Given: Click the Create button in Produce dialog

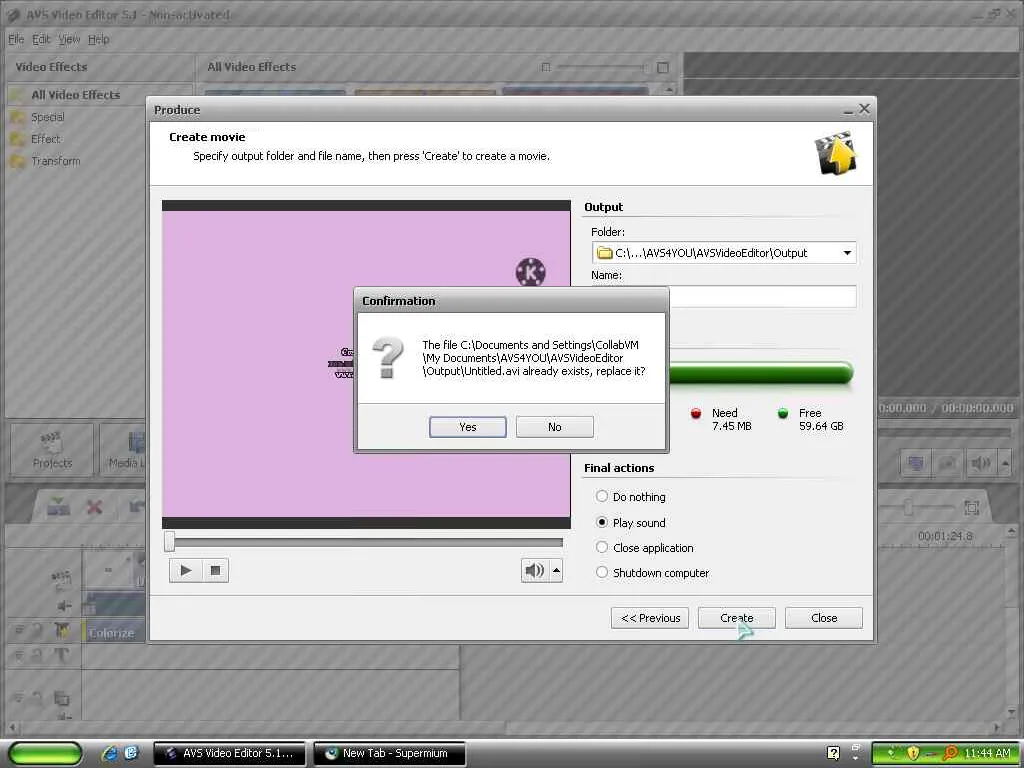Looking at the screenshot, I should tap(737, 618).
